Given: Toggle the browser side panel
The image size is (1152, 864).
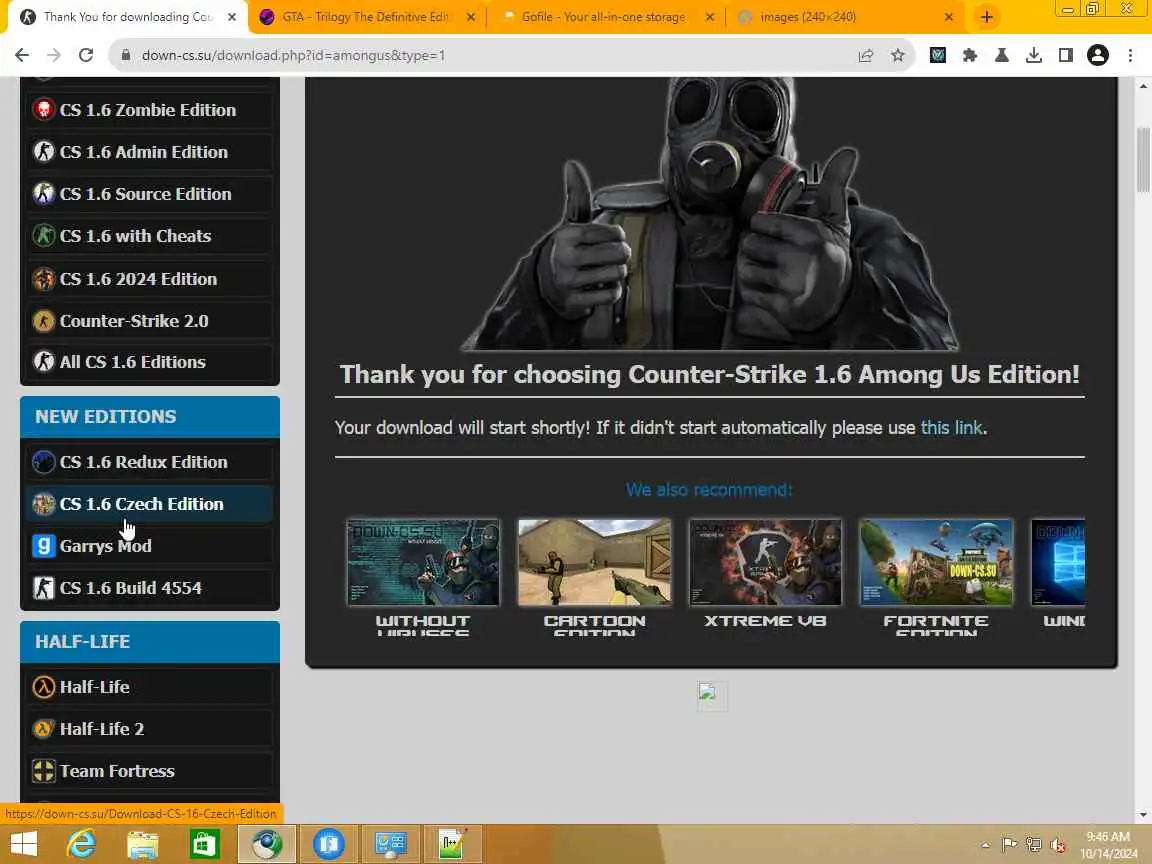Looking at the screenshot, I should (1066, 55).
